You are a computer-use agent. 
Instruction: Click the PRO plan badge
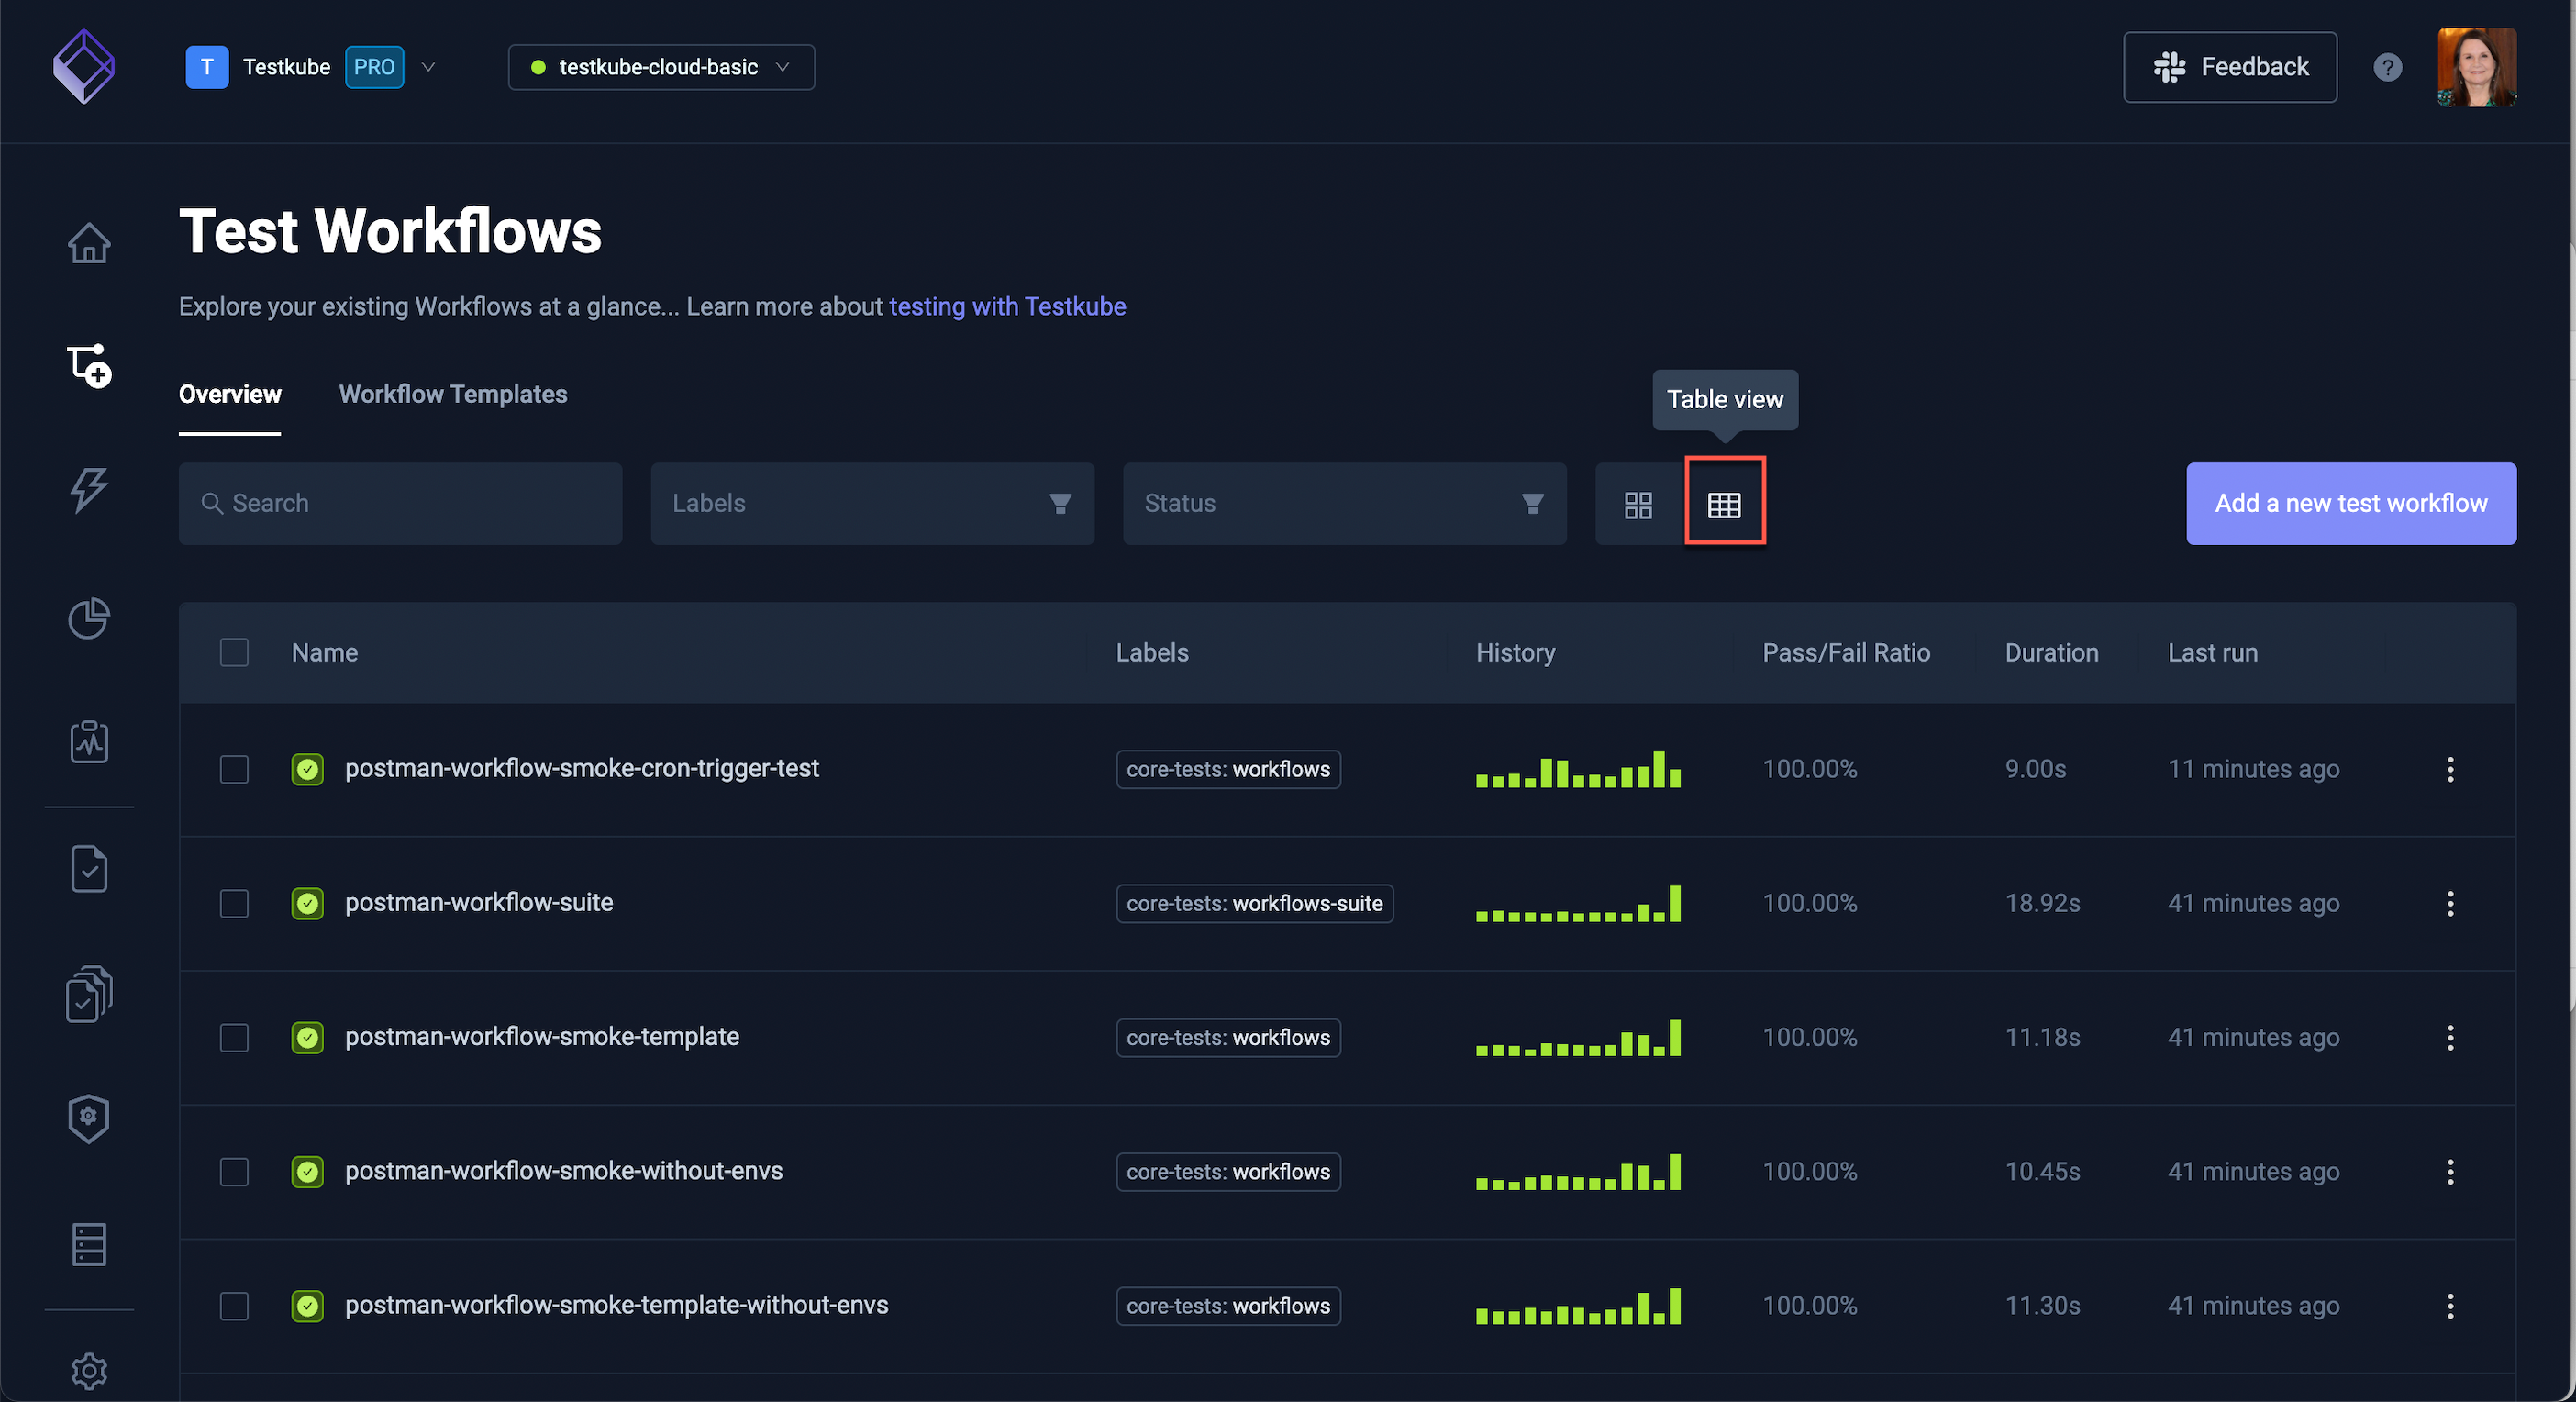(x=374, y=67)
